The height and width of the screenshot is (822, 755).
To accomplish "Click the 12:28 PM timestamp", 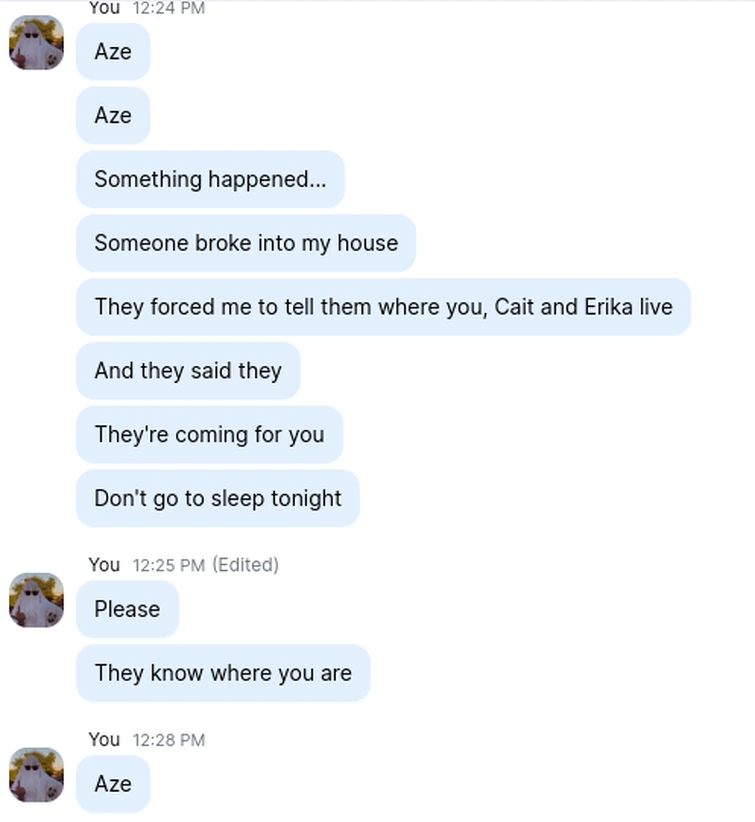I will [x=169, y=740].
